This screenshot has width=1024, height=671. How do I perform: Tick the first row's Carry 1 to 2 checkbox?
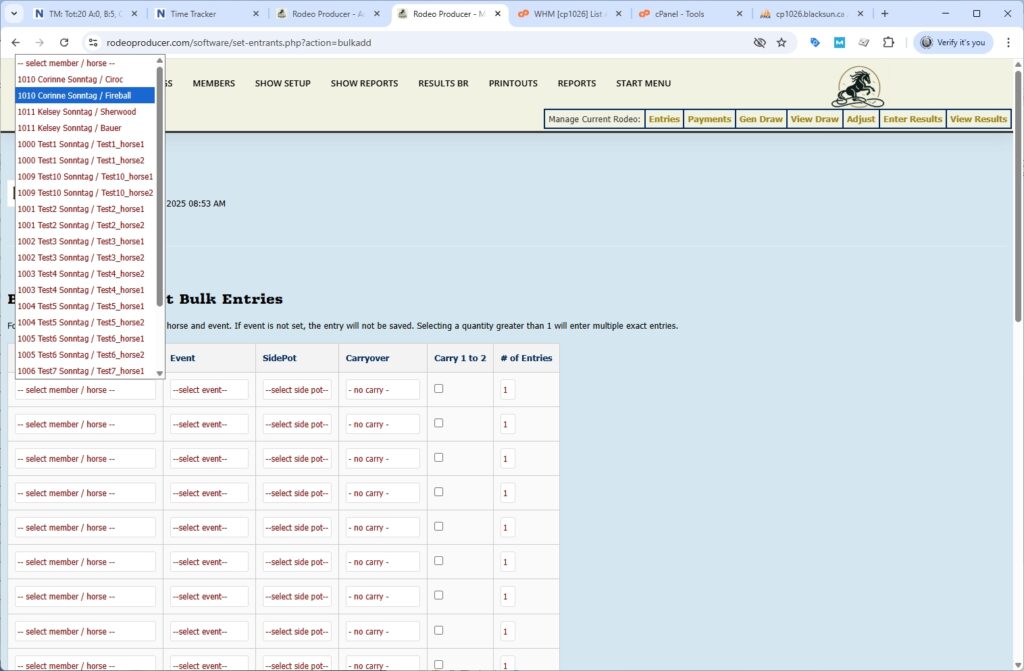[x=439, y=389]
